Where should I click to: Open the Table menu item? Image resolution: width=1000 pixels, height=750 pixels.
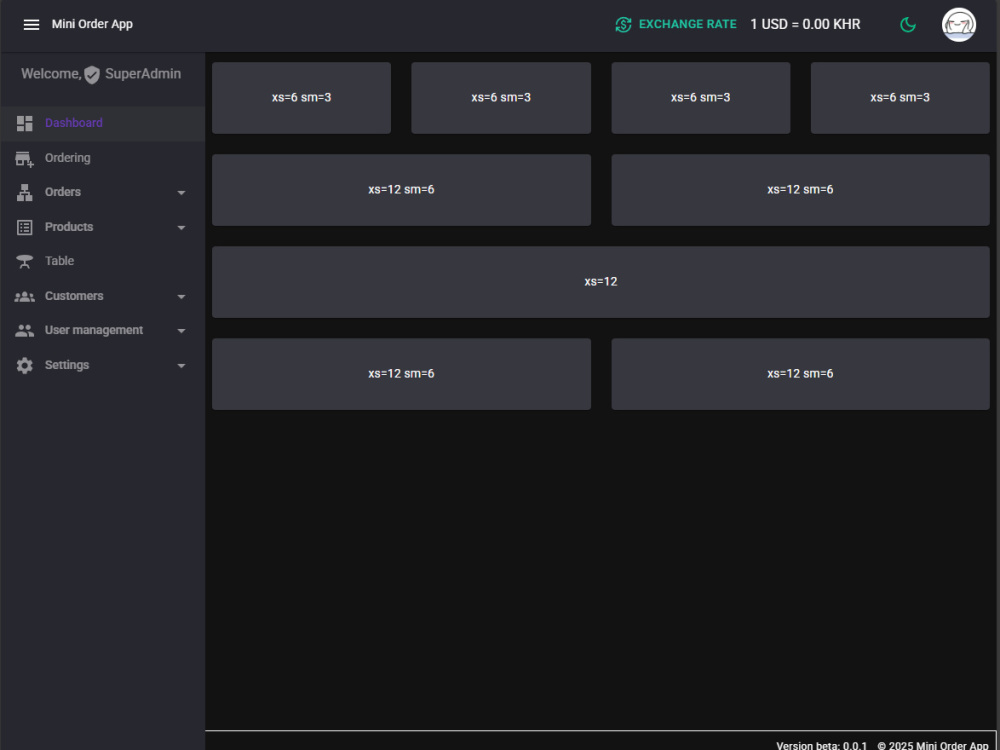(103, 261)
